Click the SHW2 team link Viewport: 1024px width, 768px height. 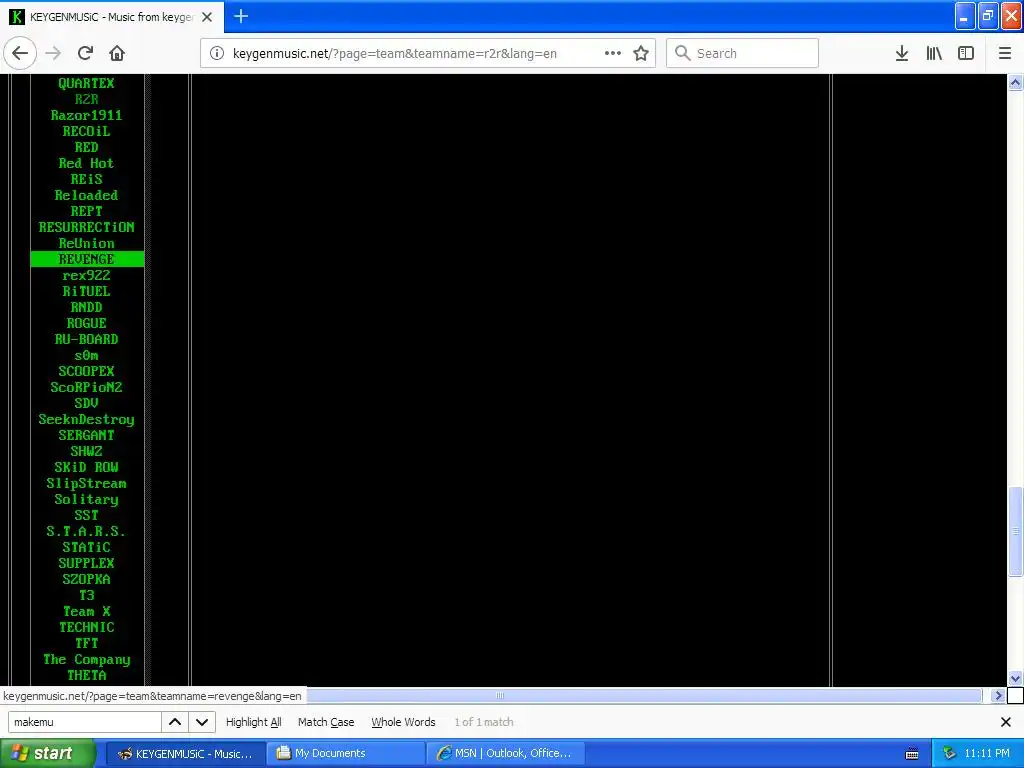(86, 451)
